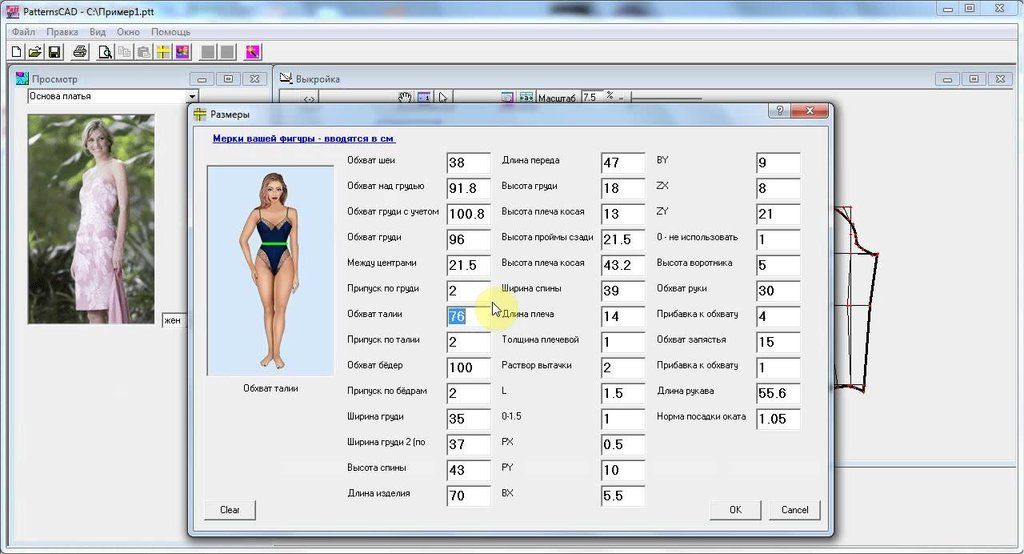Click the yellow measurements cross icon

(x=163, y=52)
